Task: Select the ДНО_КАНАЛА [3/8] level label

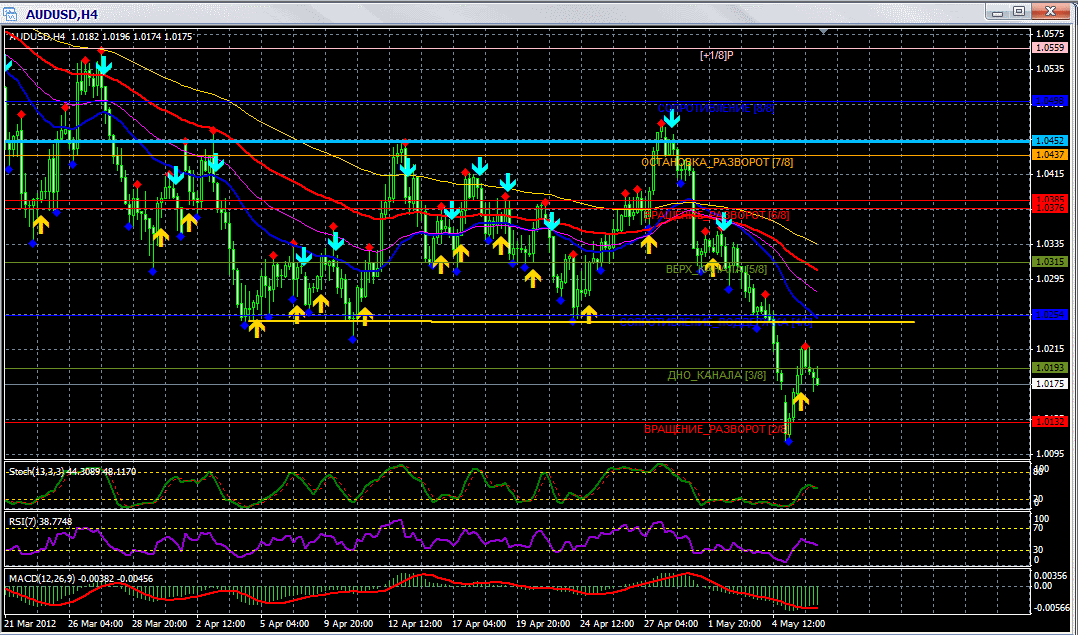Action: tap(716, 375)
